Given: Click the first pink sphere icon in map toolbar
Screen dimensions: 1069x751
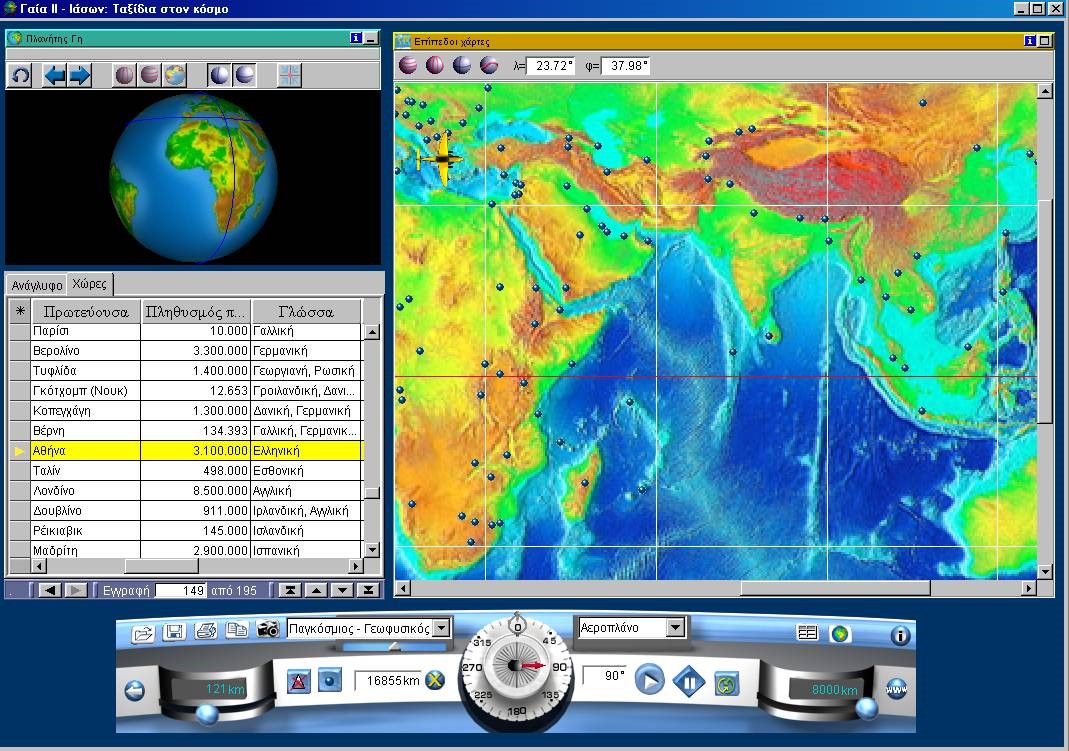Looking at the screenshot, I should (408, 65).
